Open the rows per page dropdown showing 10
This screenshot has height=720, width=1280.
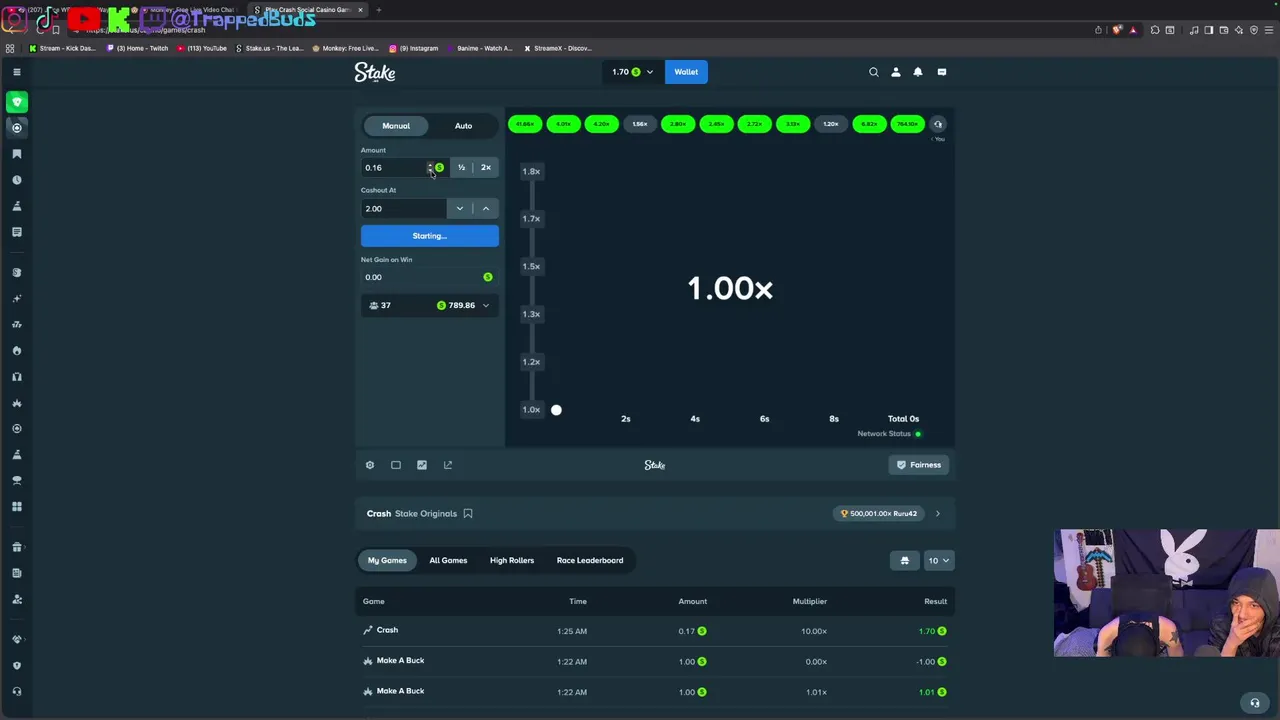938,560
